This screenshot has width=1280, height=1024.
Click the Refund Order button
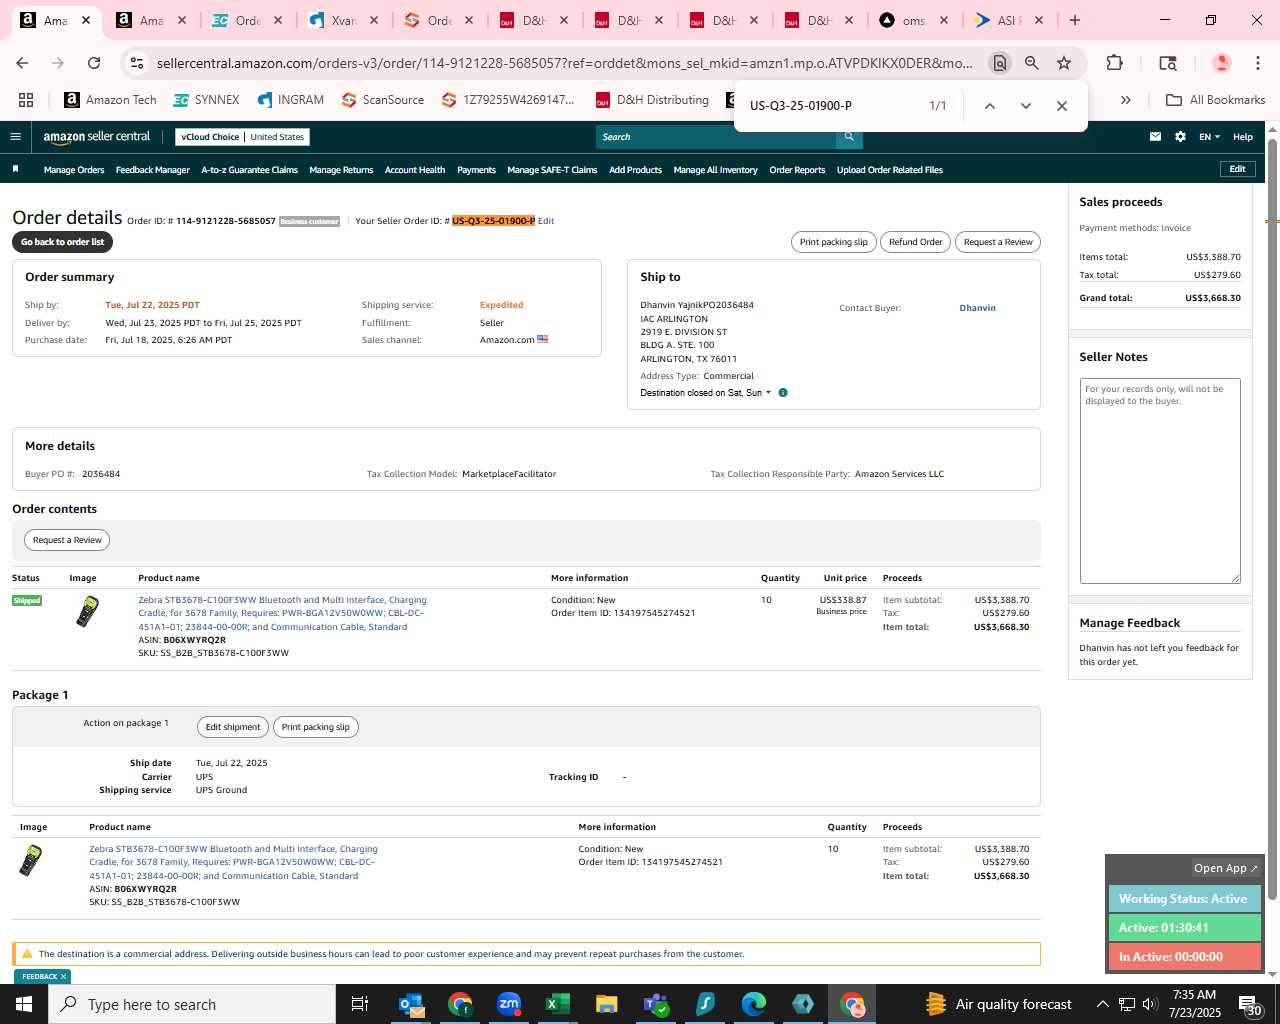point(915,242)
